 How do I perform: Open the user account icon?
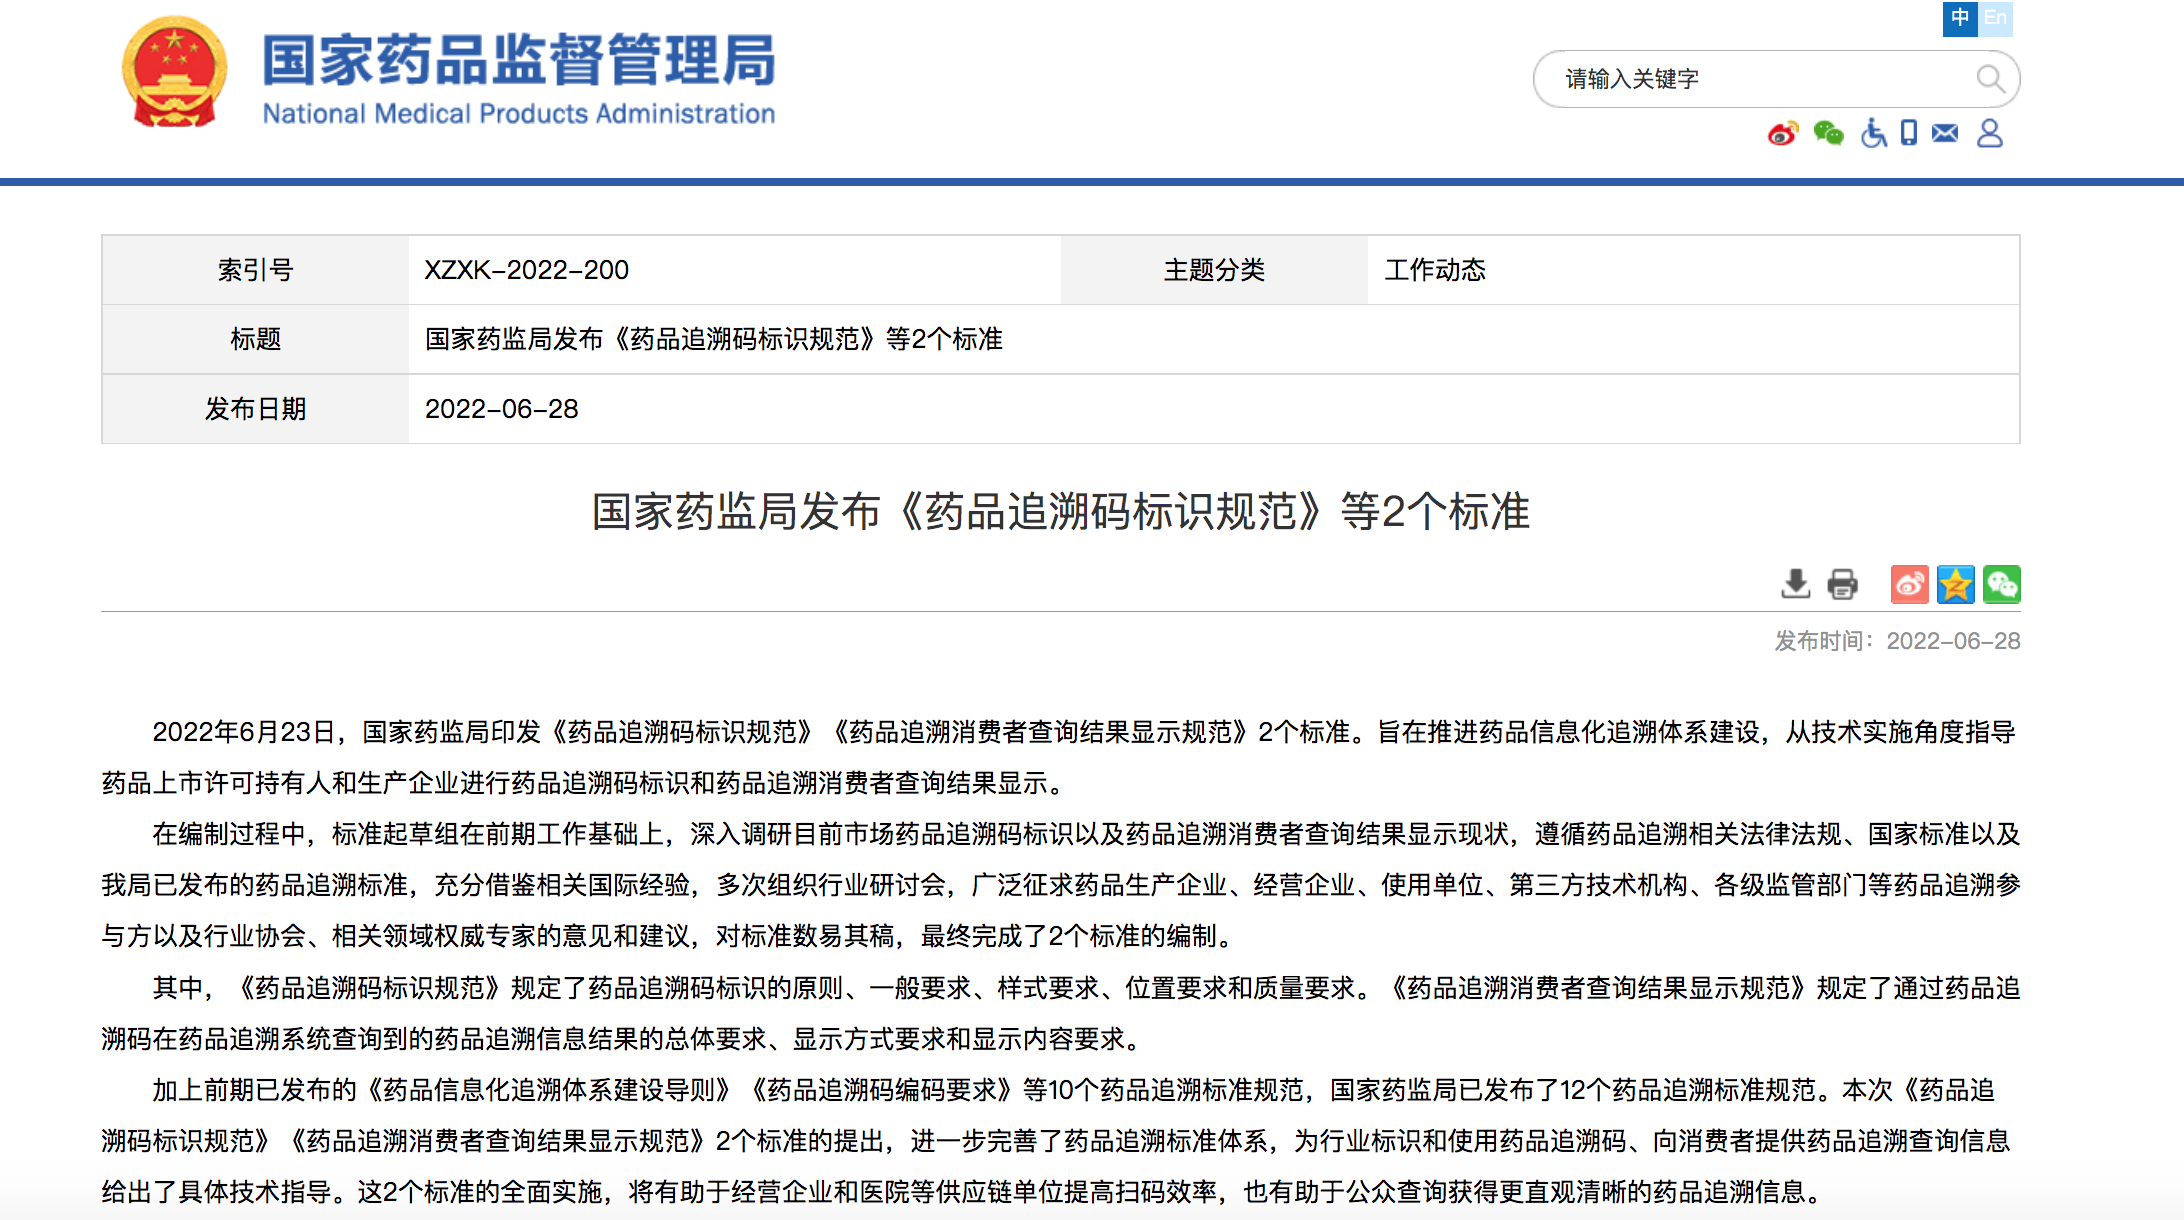click(1990, 133)
